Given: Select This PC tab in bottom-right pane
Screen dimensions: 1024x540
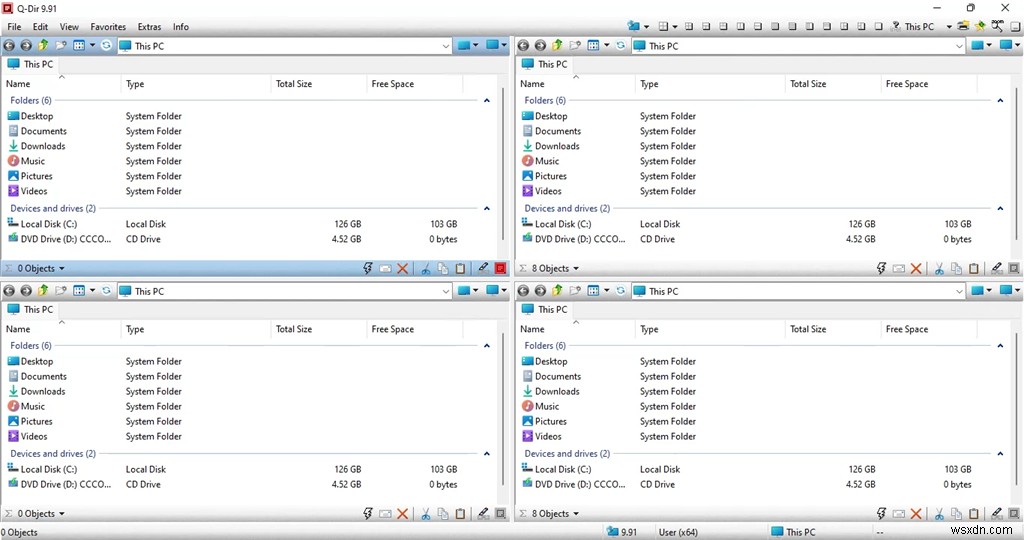Looking at the screenshot, I should [x=545, y=310].
